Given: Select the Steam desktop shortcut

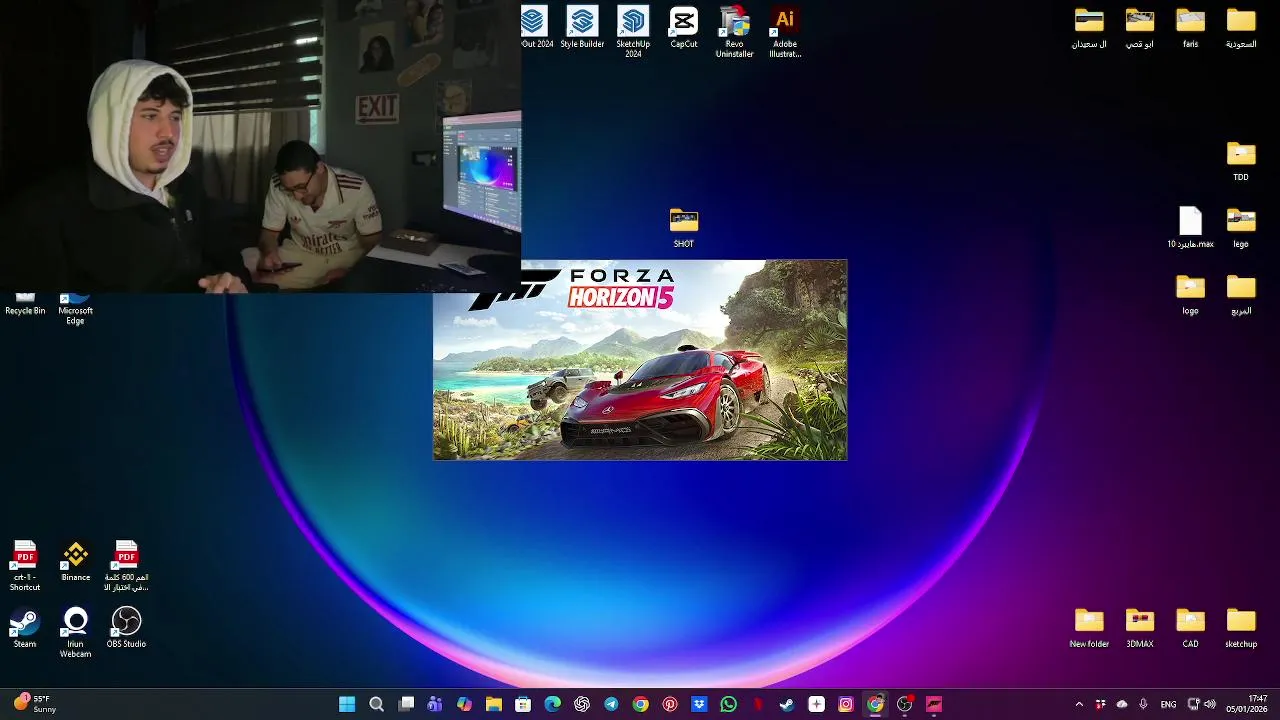Looking at the screenshot, I should pyautogui.click(x=25, y=628).
